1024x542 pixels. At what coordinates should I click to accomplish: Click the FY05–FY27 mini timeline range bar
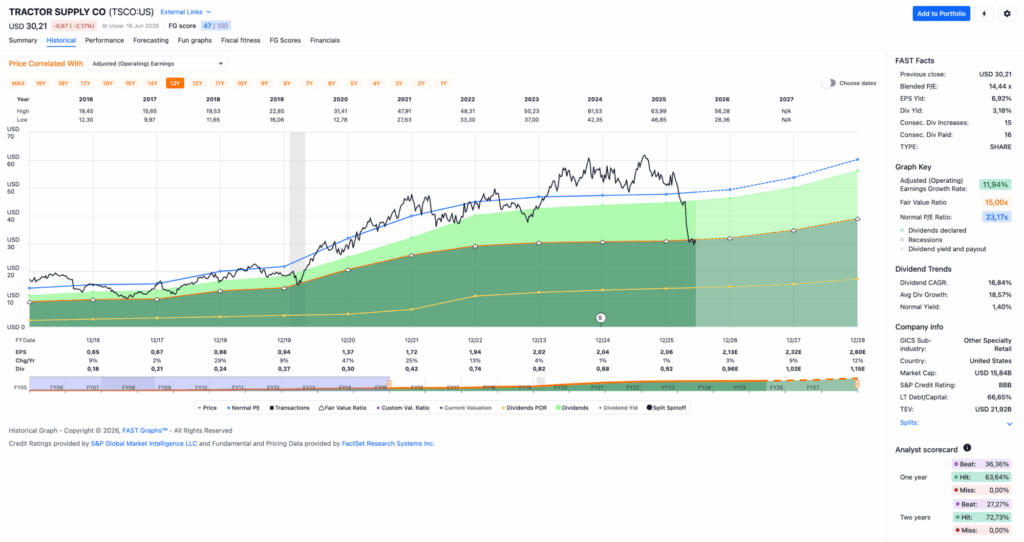click(x=444, y=385)
